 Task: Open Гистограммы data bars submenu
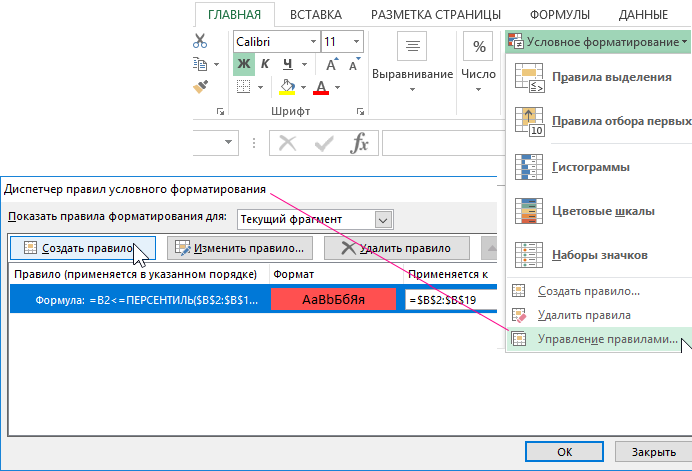click(x=599, y=167)
